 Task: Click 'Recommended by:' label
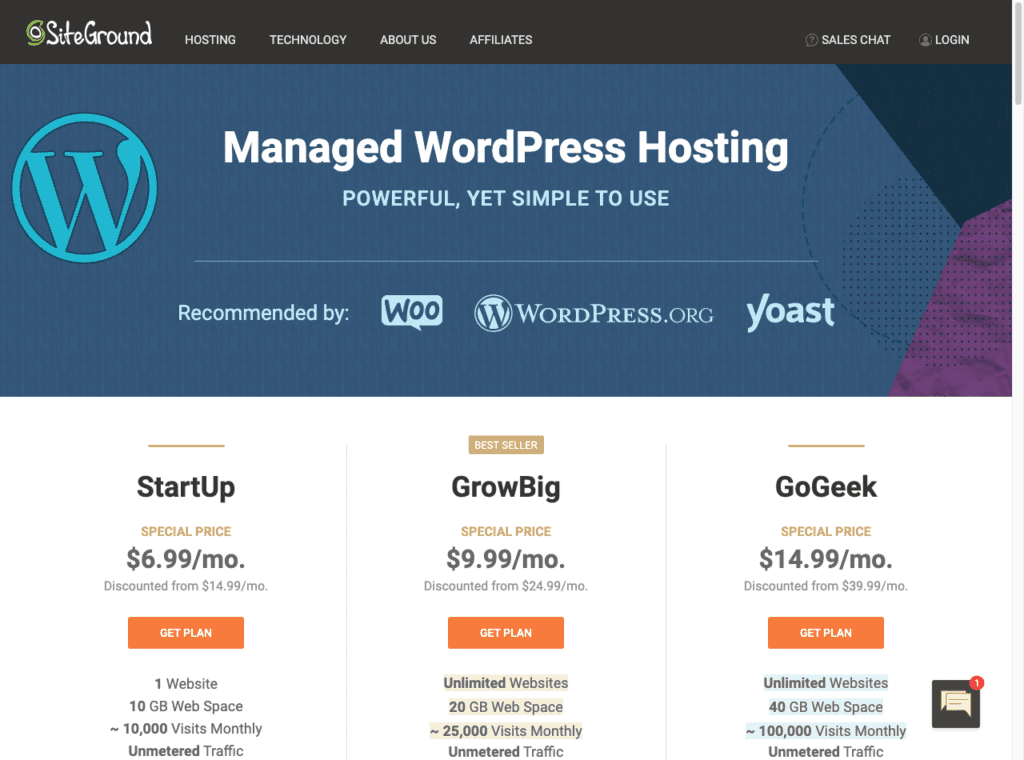tap(264, 313)
